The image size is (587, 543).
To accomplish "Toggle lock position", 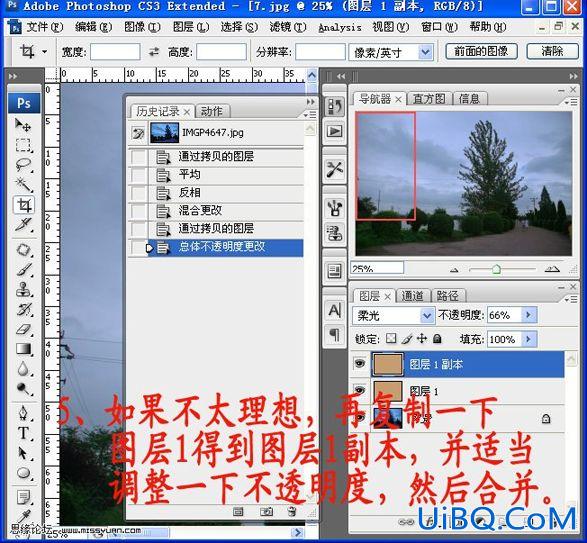I will click(422, 339).
